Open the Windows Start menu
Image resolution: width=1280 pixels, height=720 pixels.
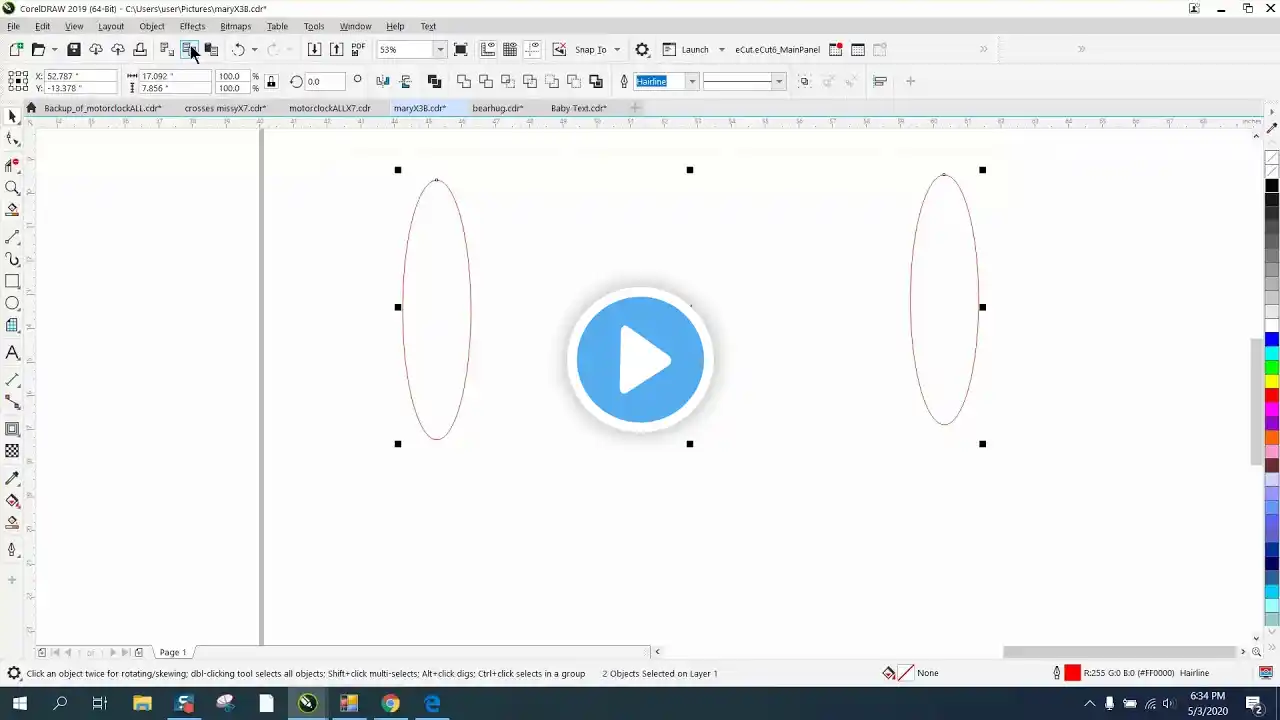click(19, 704)
